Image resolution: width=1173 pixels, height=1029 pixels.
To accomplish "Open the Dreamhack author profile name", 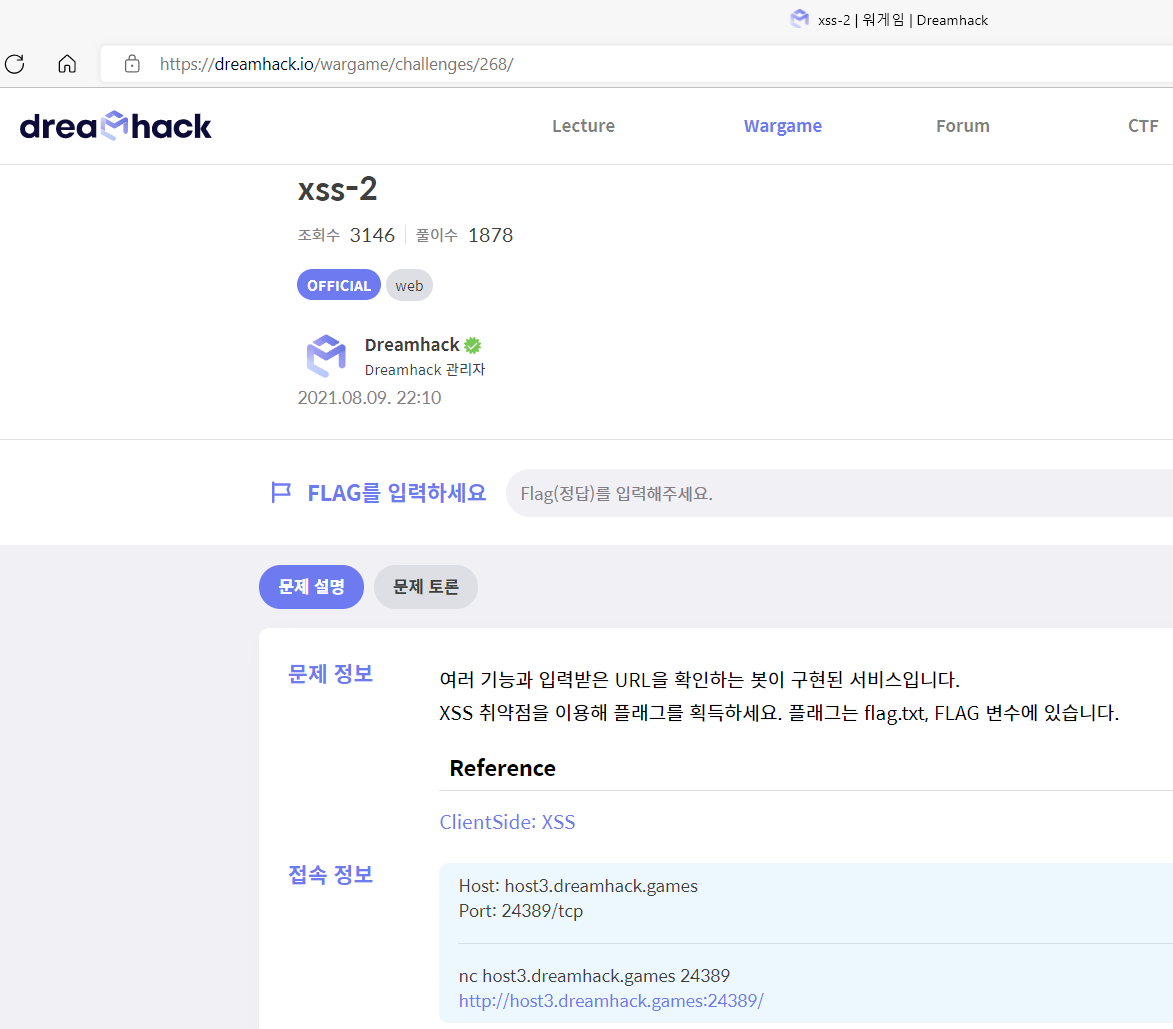I will tap(412, 345).
